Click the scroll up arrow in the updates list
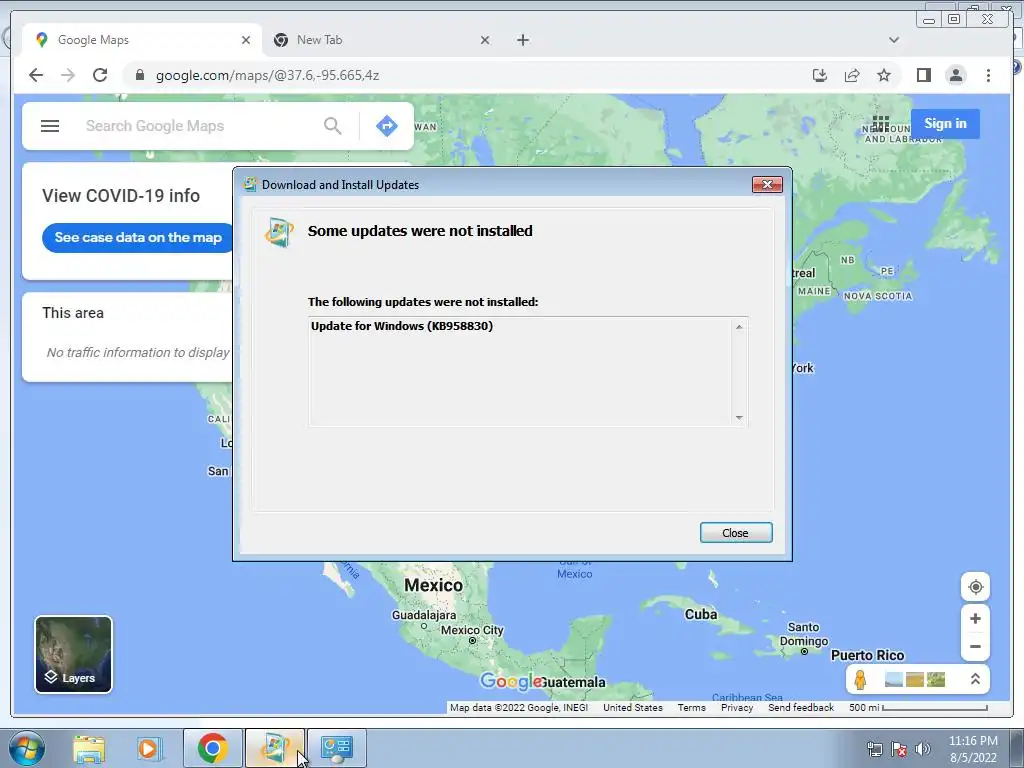Viewport: 1024px width, 768px height. [739, 327]
